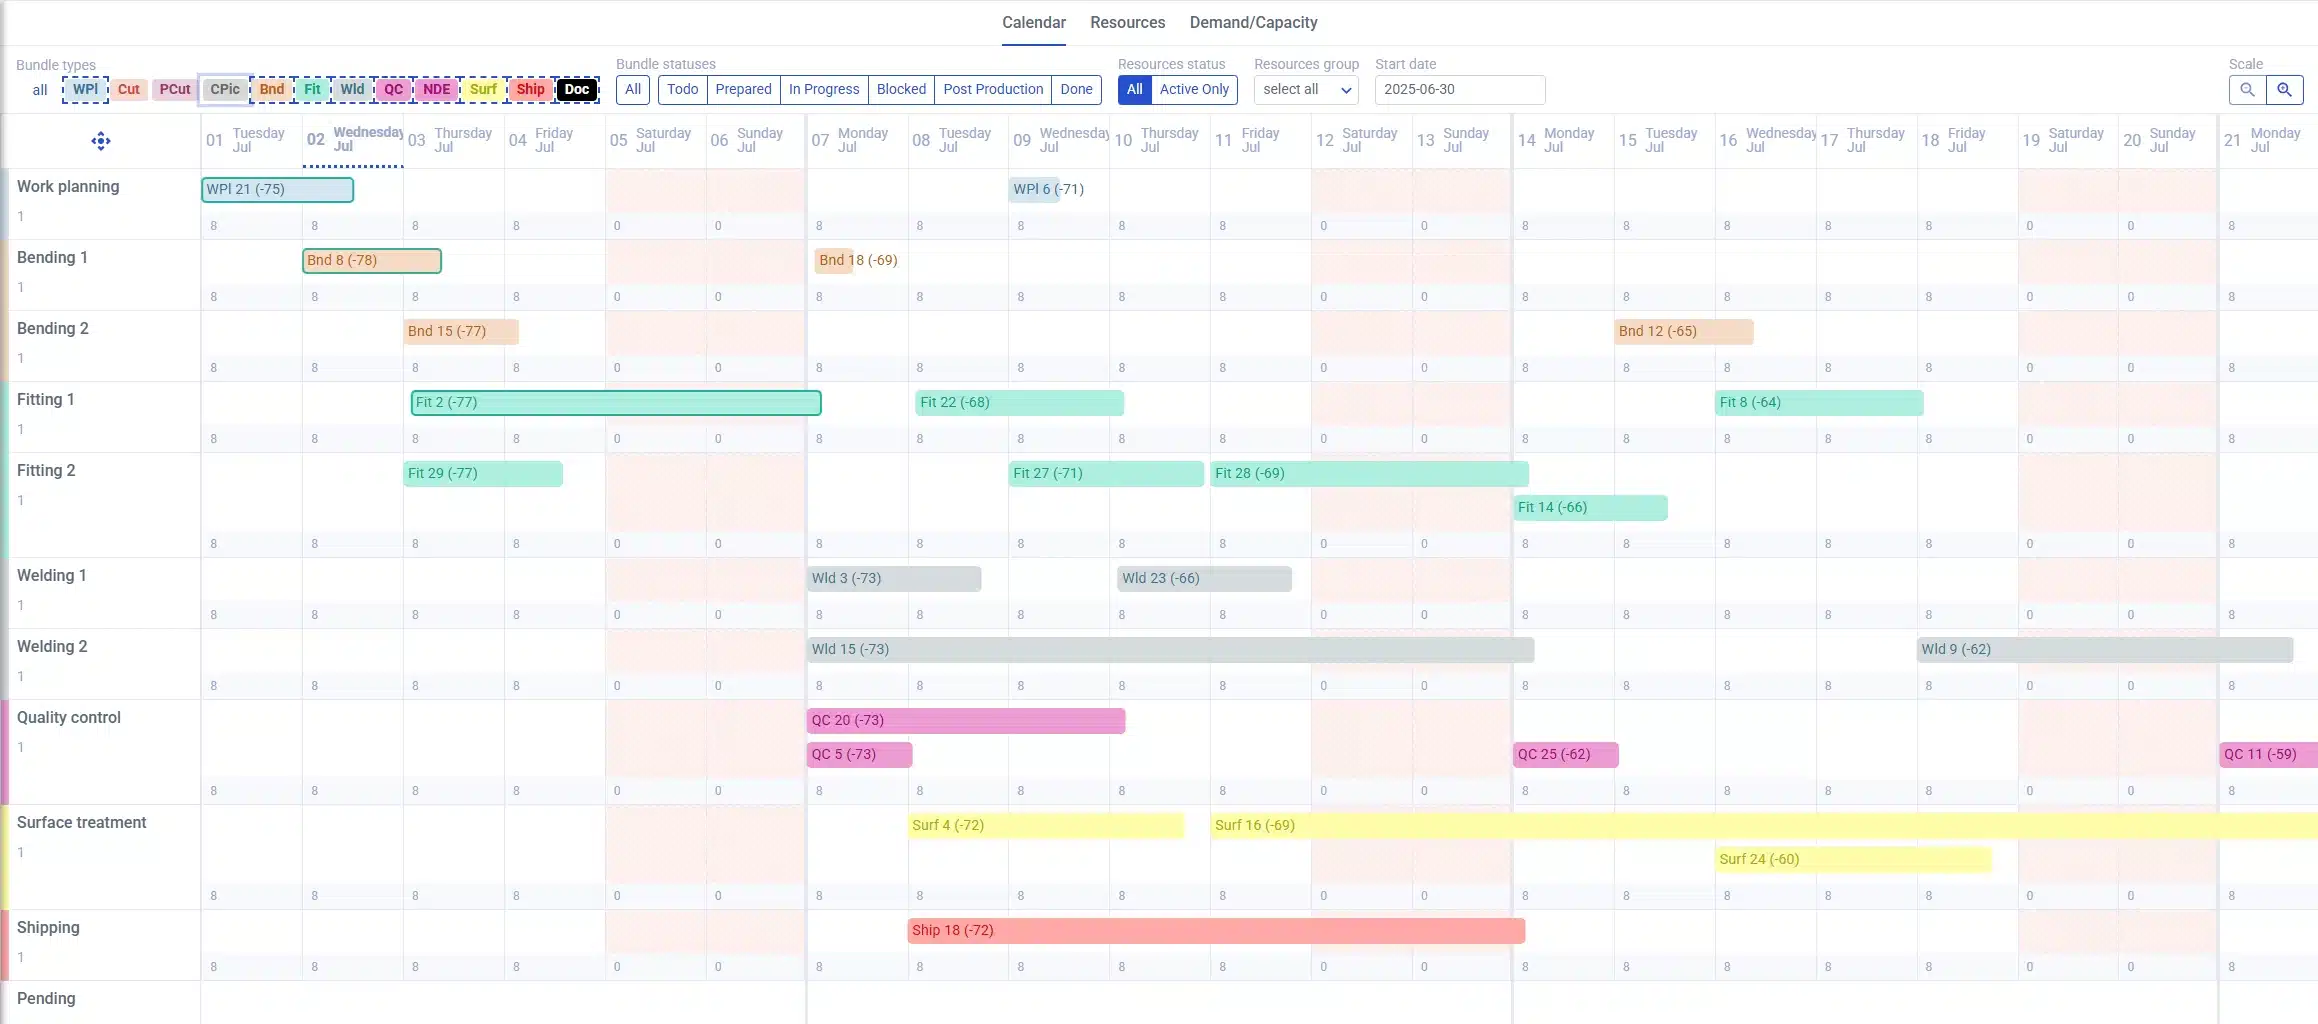Click the Surface treatment resource label
Viewport: 2318px width, 1024px height.
(82, 823)
